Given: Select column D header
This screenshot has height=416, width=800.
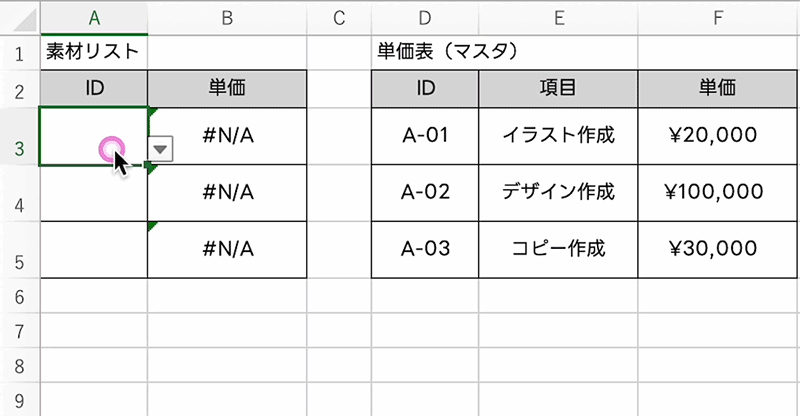Looking at the screenshot, I should click(425, 17).
